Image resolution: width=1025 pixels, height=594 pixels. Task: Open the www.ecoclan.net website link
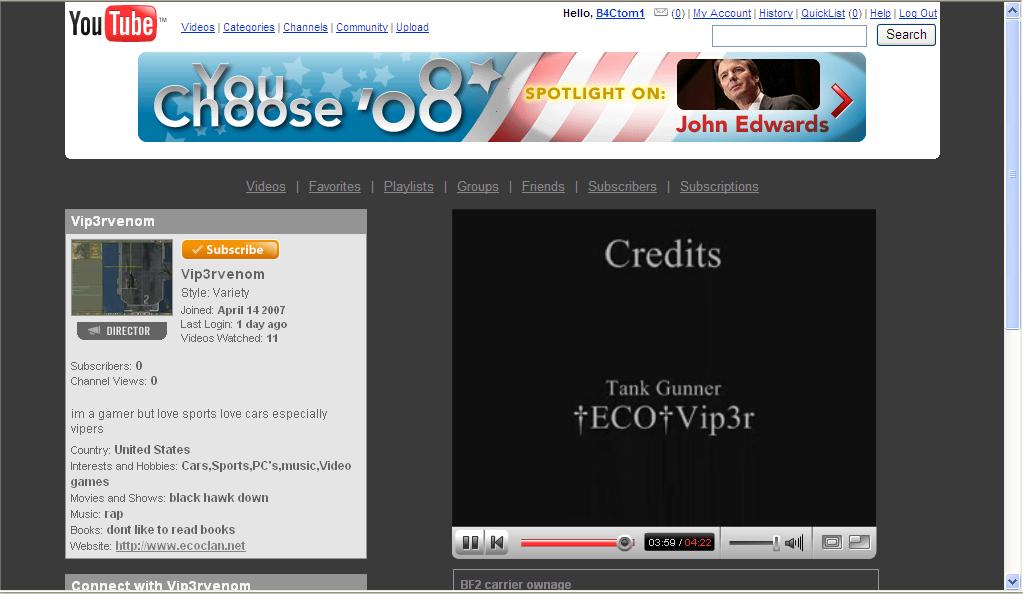click(x=180, y=546)
